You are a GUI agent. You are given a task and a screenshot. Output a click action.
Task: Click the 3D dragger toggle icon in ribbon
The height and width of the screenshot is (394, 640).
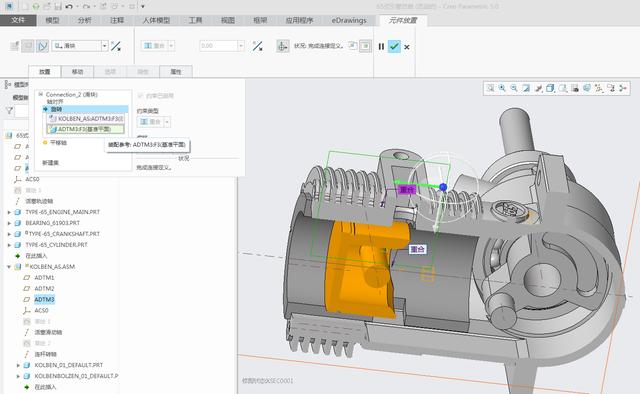282,46
